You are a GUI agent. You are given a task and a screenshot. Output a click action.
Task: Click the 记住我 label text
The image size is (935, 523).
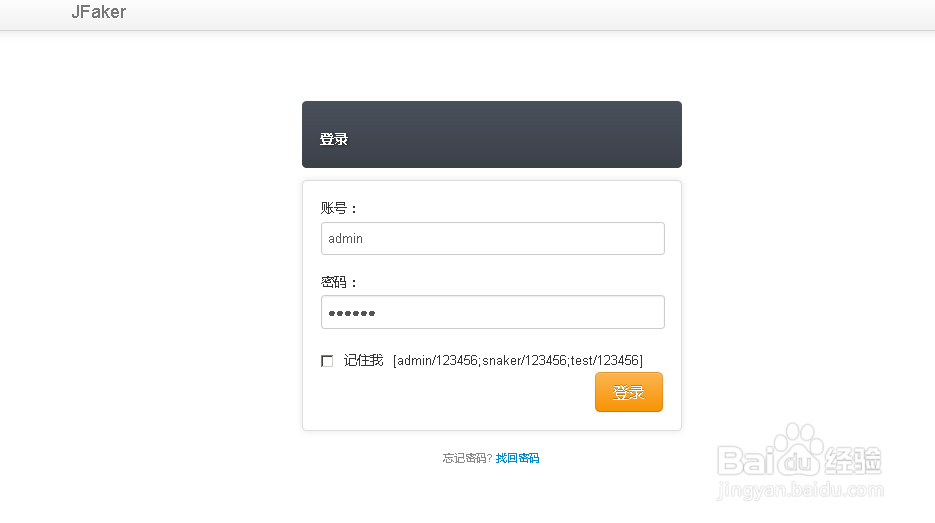363,360
